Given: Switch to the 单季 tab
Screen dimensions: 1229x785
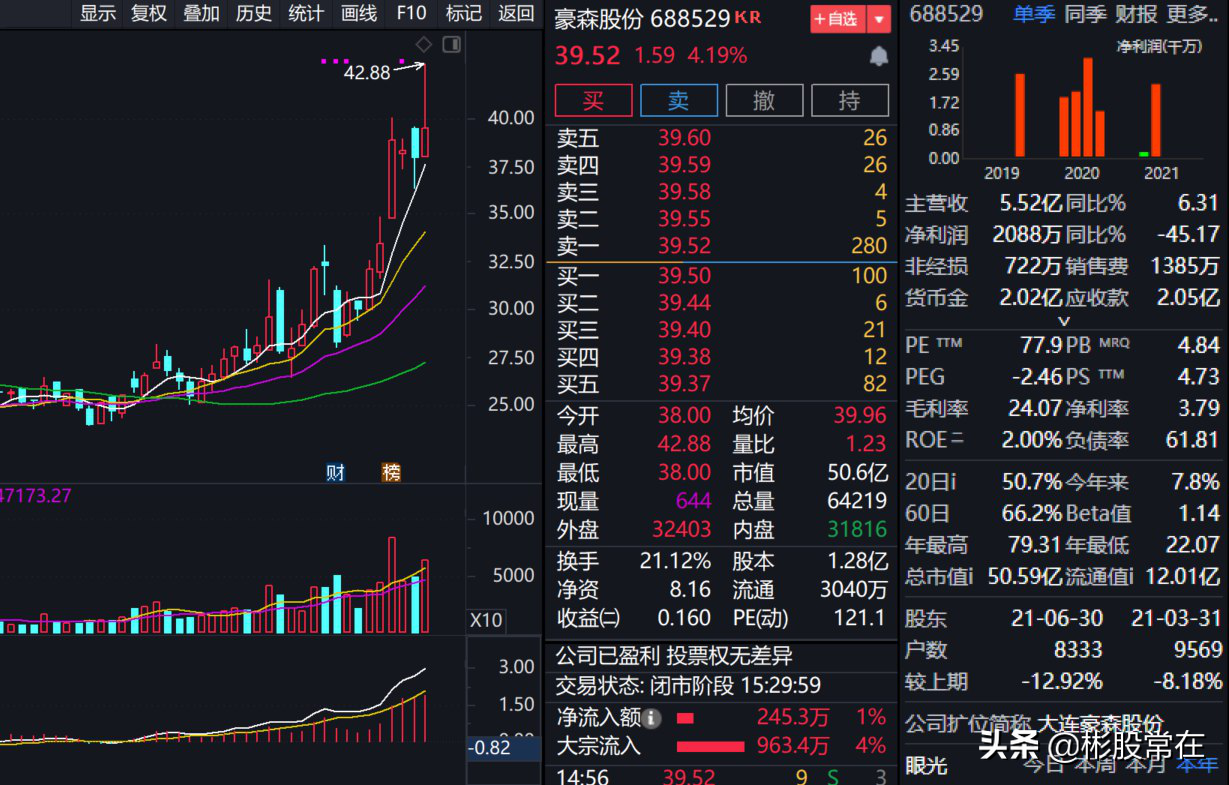Looking at the screenshot, I should coord(1034,14).
